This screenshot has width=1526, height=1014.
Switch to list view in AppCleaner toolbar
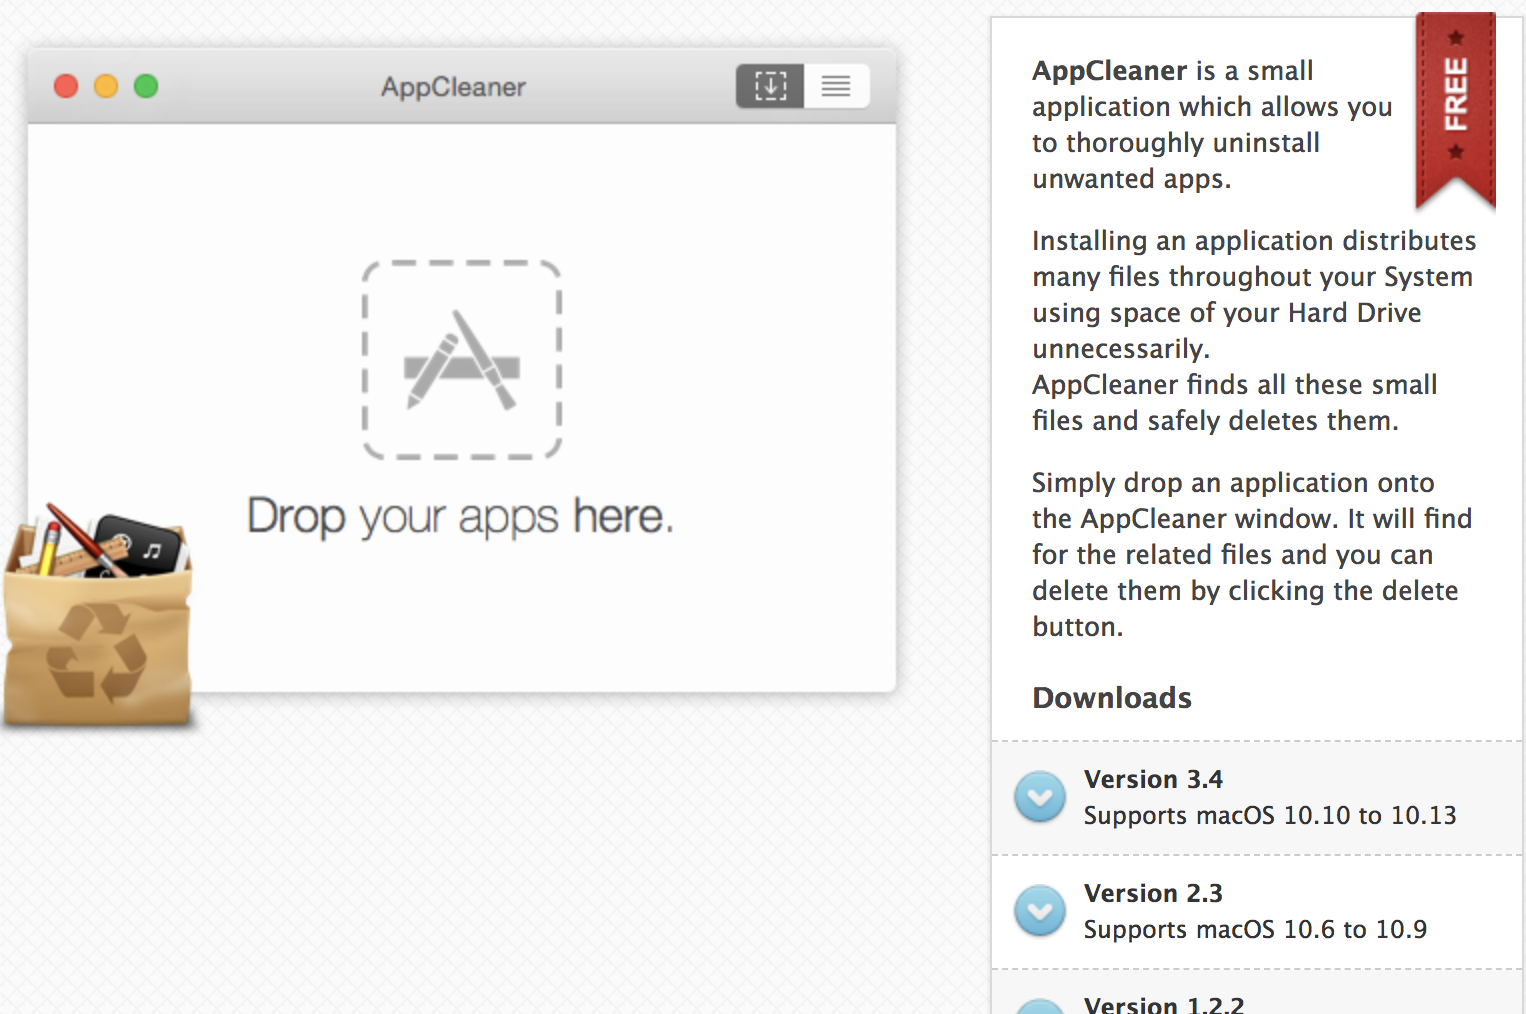point(836,86)
